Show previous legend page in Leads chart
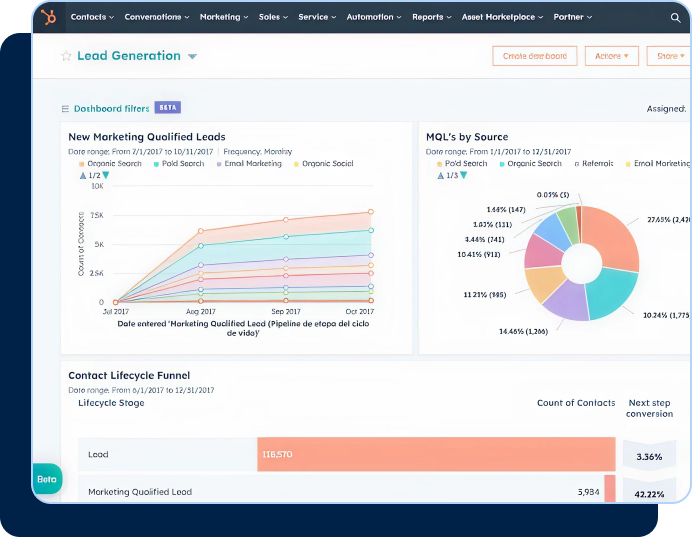This screenshot has width=692, height=537. click(83, 175)
